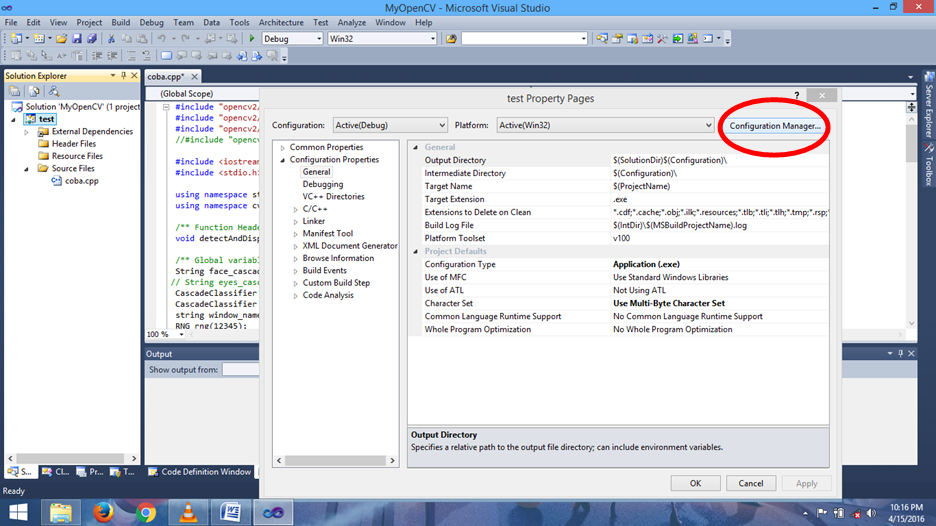
Task: Collapse the Configuration Properties node
Action: point(283,160)
